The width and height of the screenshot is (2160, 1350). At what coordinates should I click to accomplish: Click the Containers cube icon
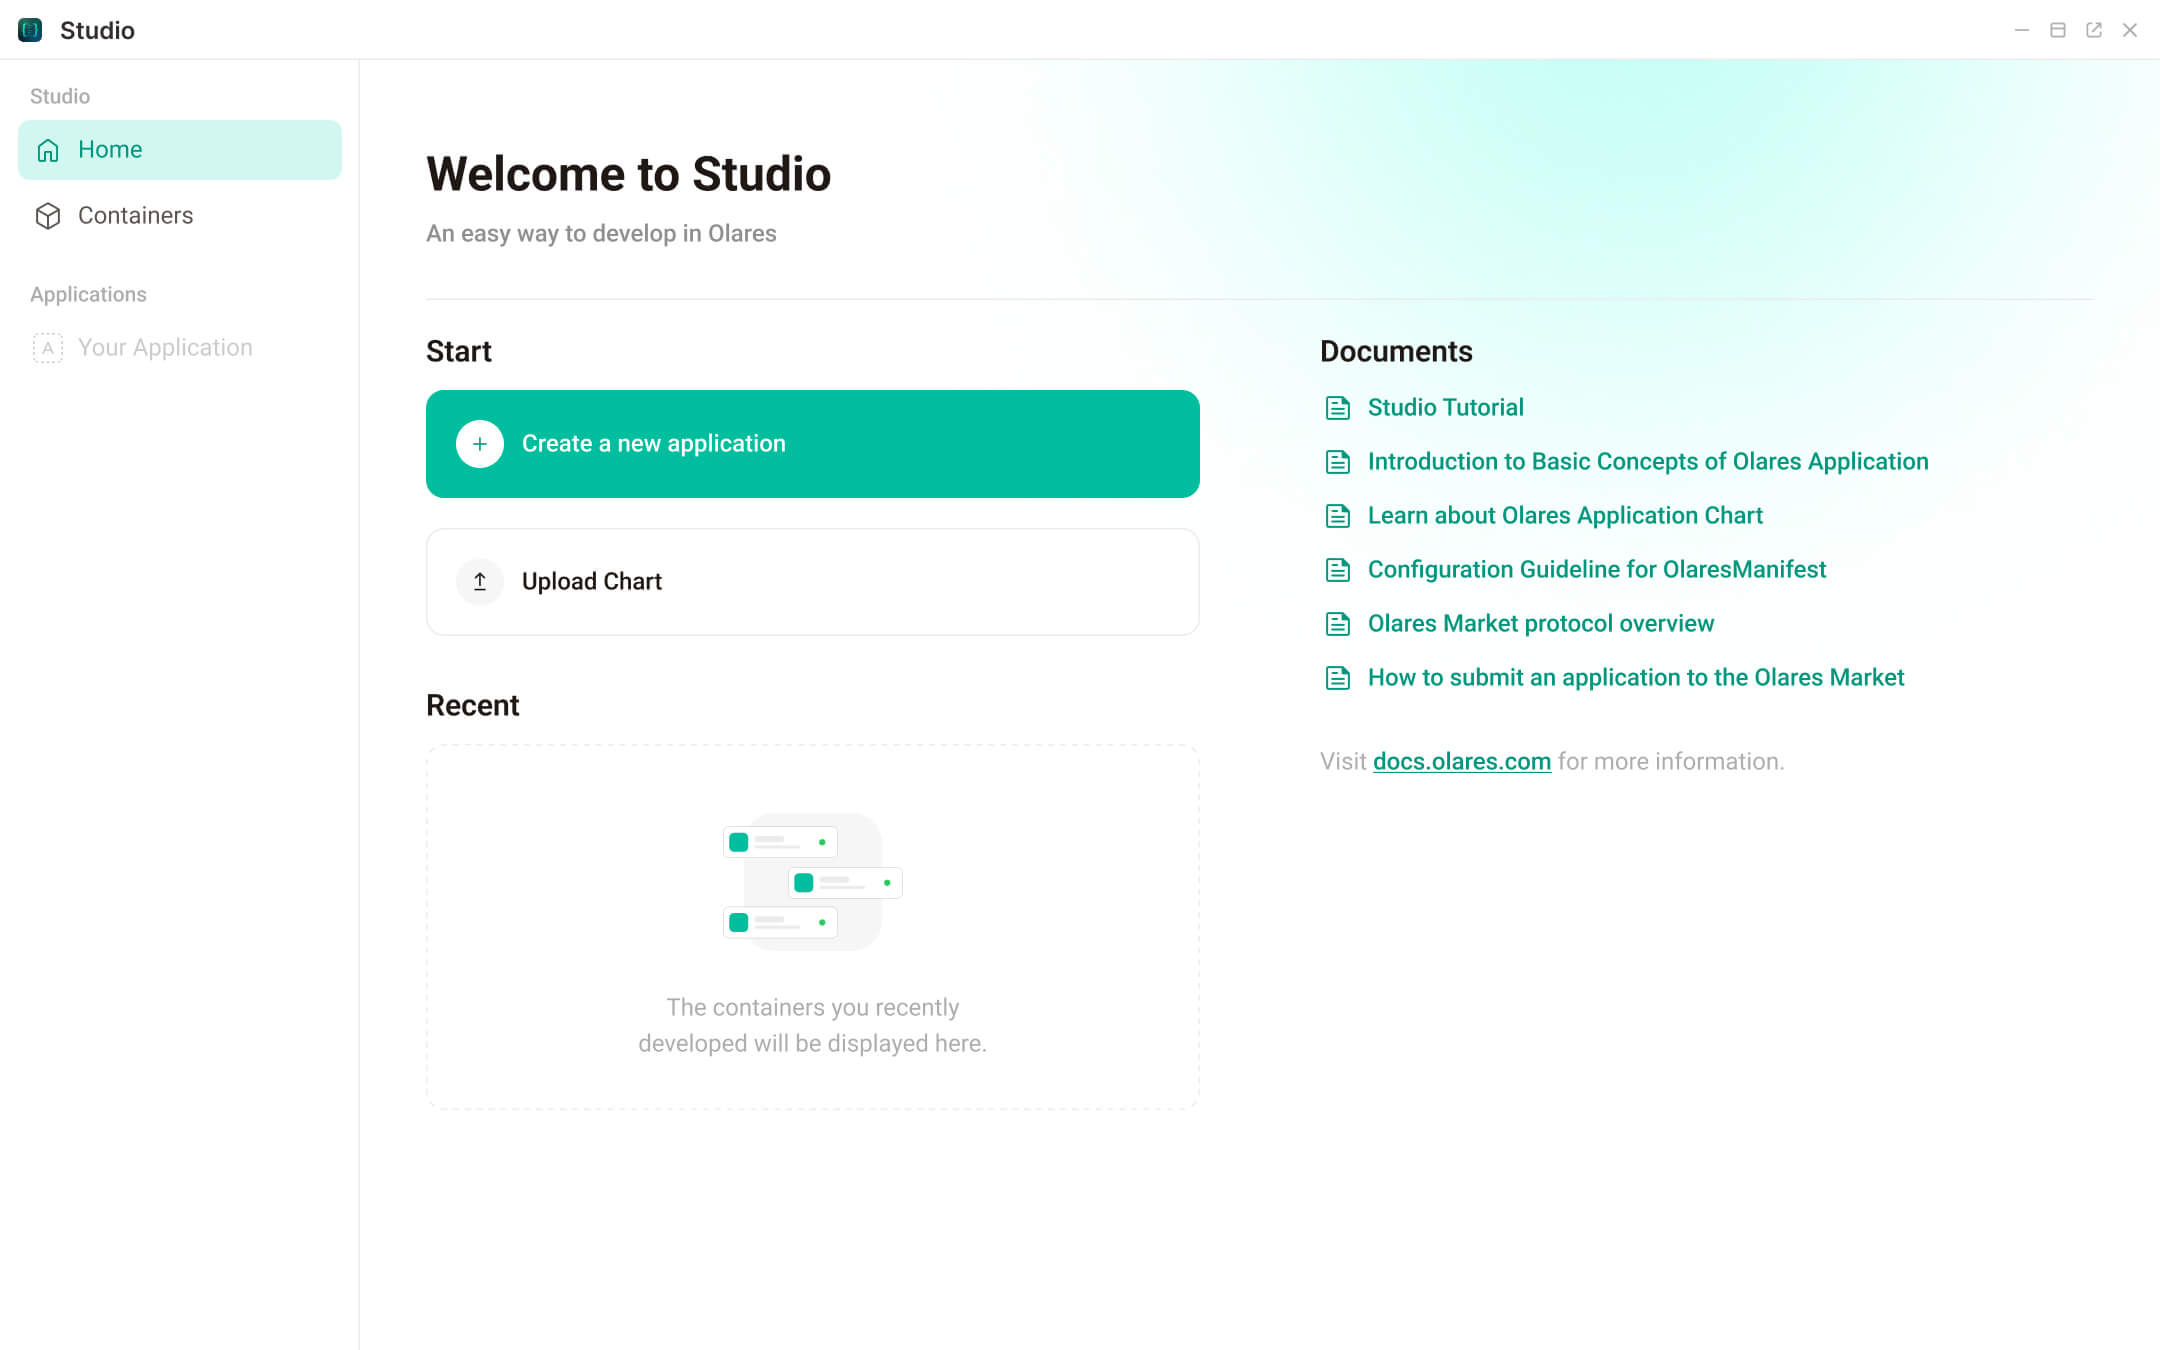tap(48, 216)
